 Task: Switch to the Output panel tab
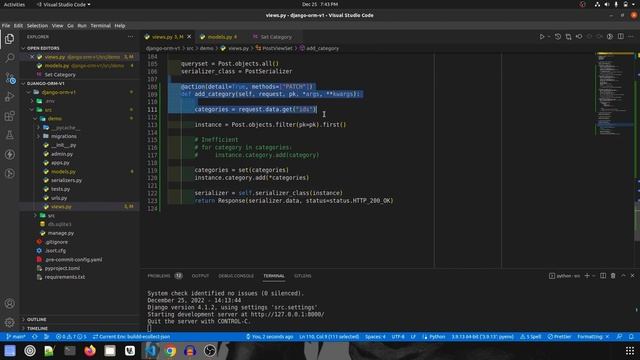(x=200, y=276)
